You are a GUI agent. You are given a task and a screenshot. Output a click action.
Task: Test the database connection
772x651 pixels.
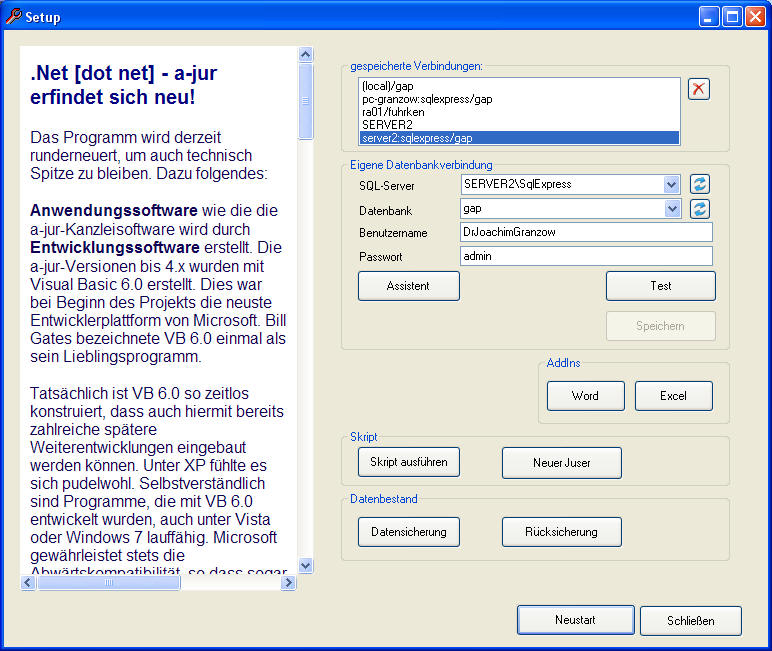pos(661,286)
